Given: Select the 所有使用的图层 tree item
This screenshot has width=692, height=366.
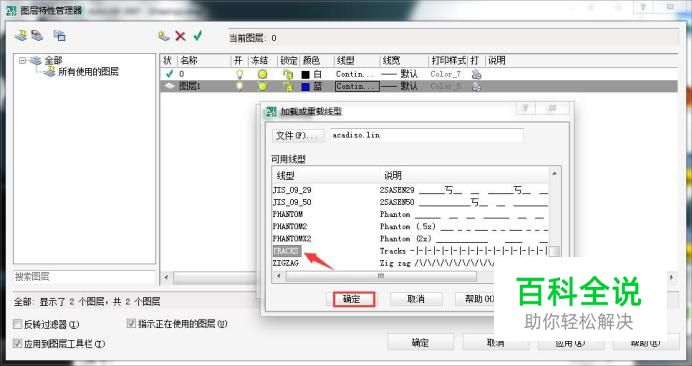Looking at the screenshot, I should 88,72.
